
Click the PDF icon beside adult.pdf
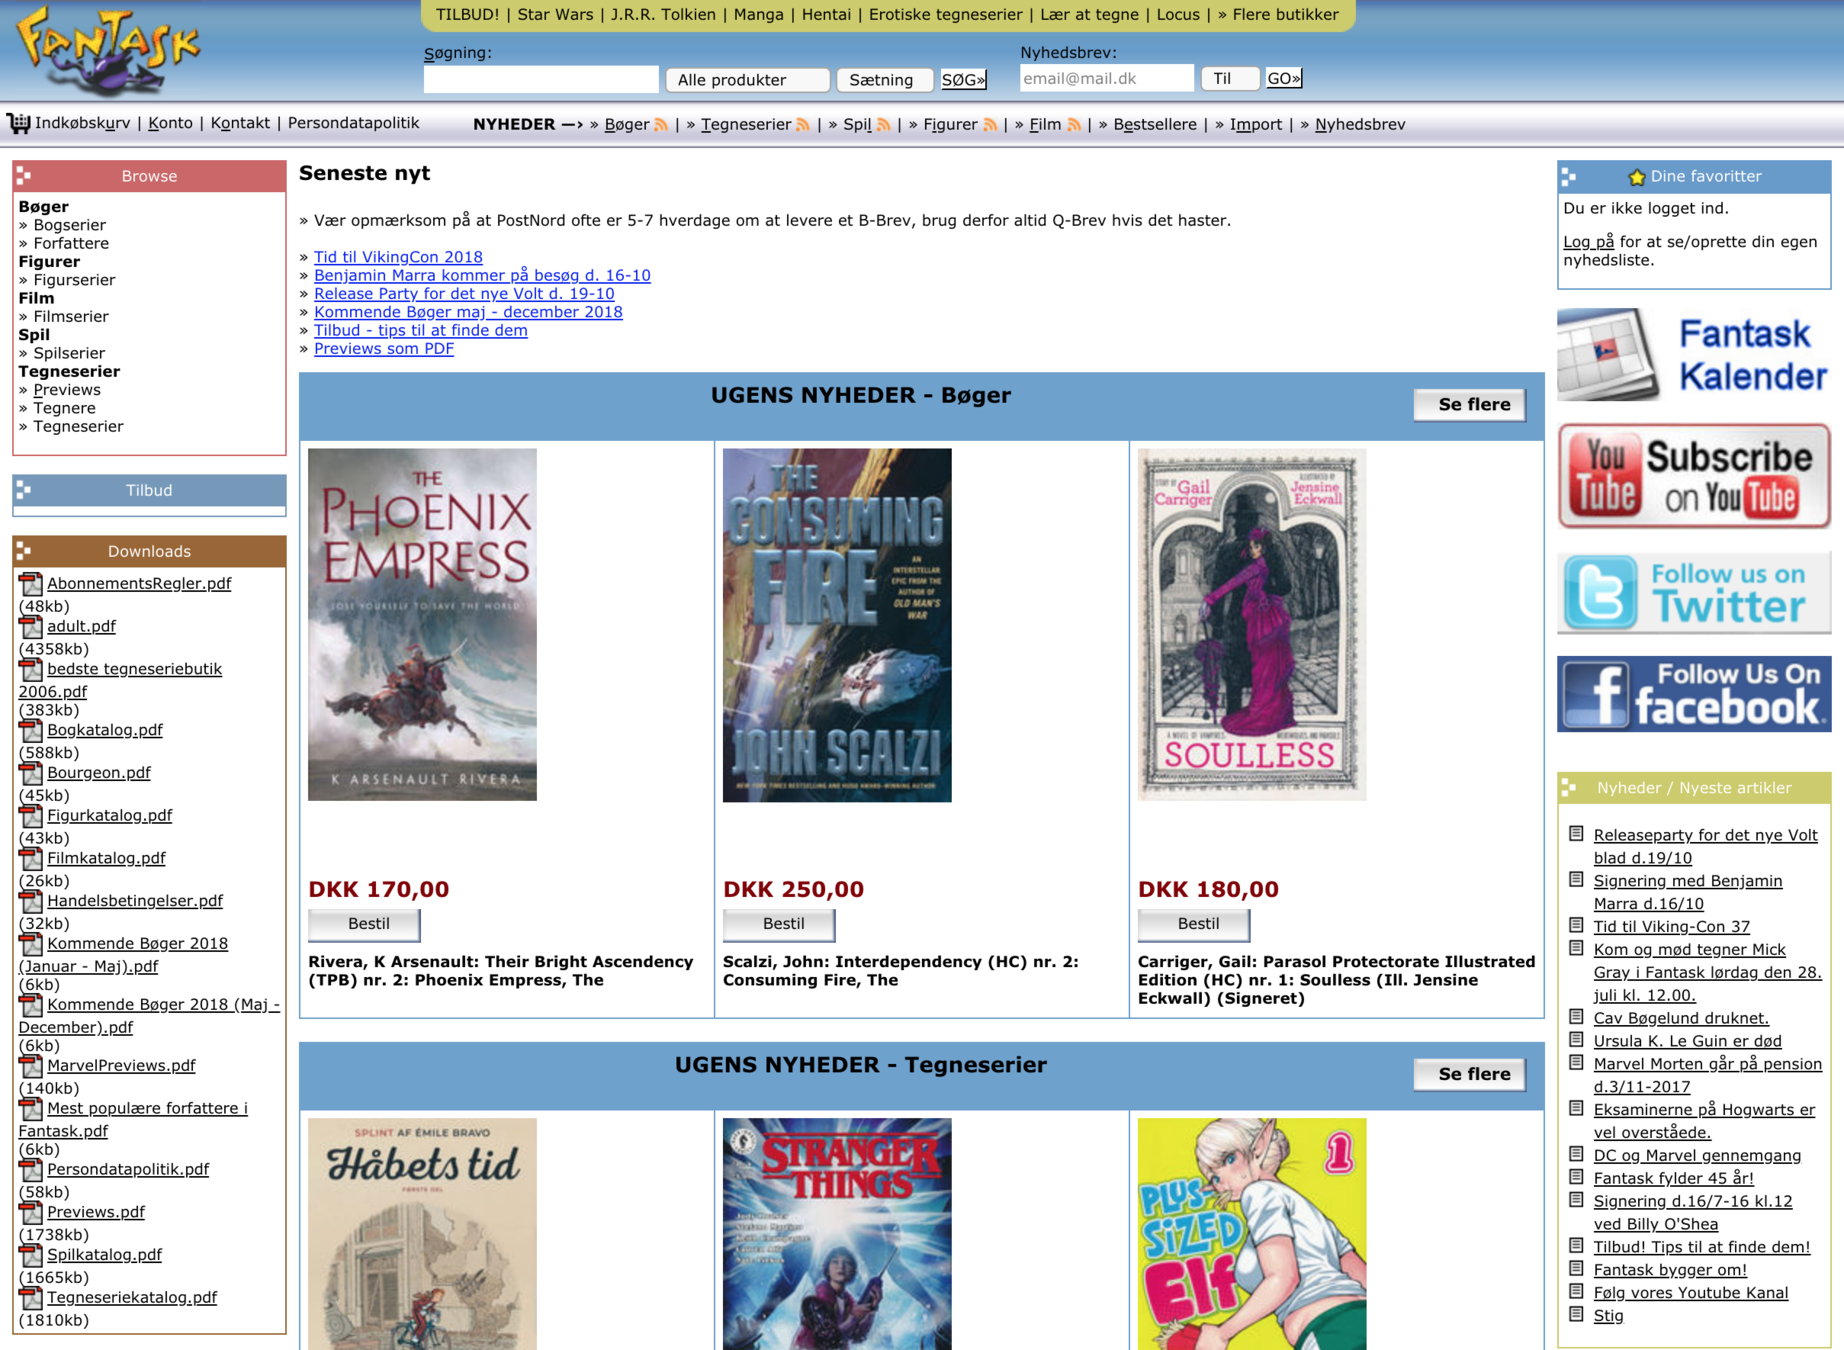pyautogui.click(x=31, y=626)
